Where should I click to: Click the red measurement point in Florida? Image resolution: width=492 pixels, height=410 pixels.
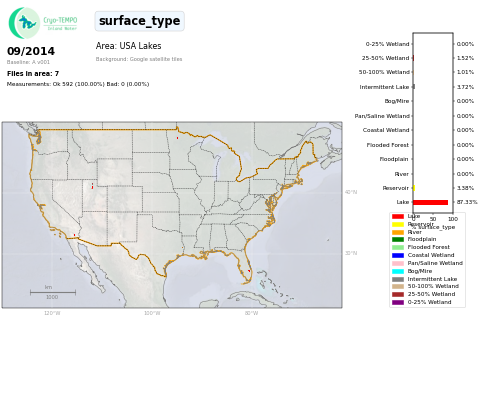click(249, 271)
